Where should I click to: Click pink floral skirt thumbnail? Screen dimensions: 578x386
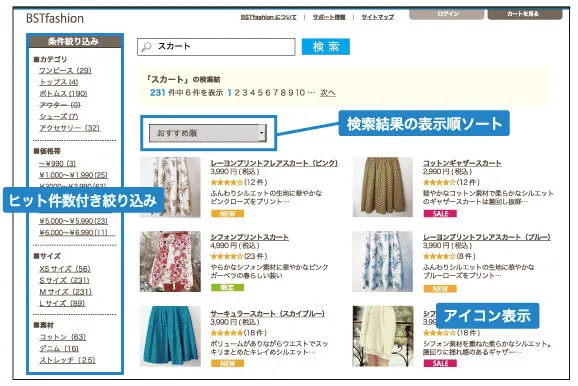170,187
